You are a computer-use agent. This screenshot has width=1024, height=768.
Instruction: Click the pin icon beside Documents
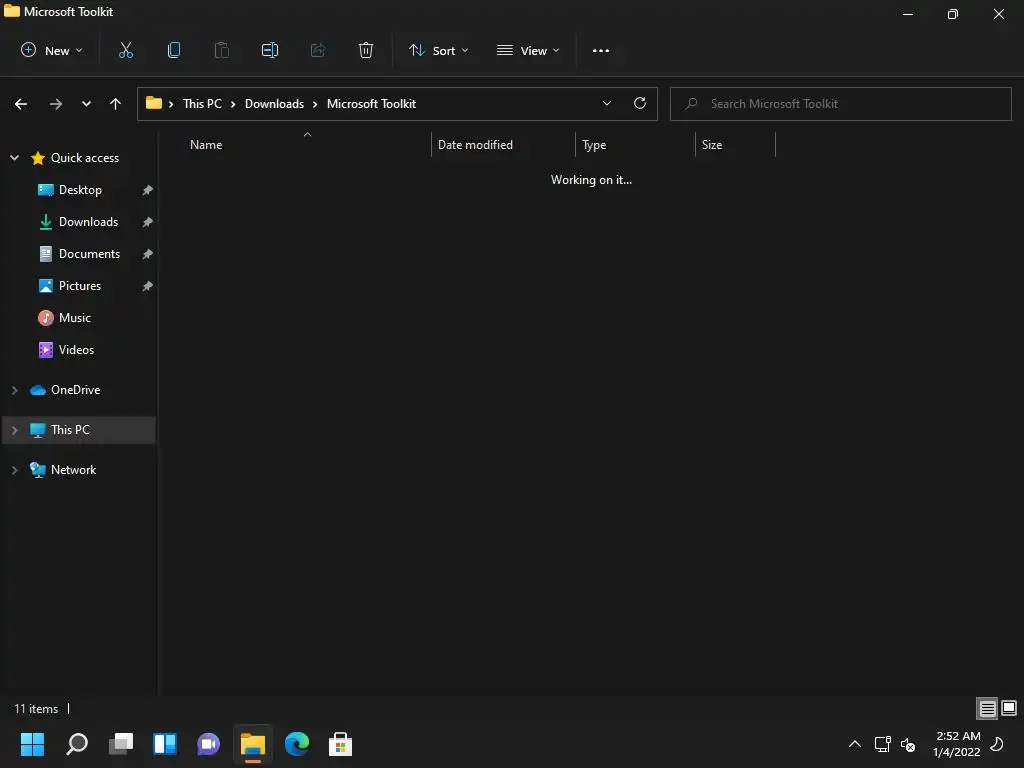[148, 254]
